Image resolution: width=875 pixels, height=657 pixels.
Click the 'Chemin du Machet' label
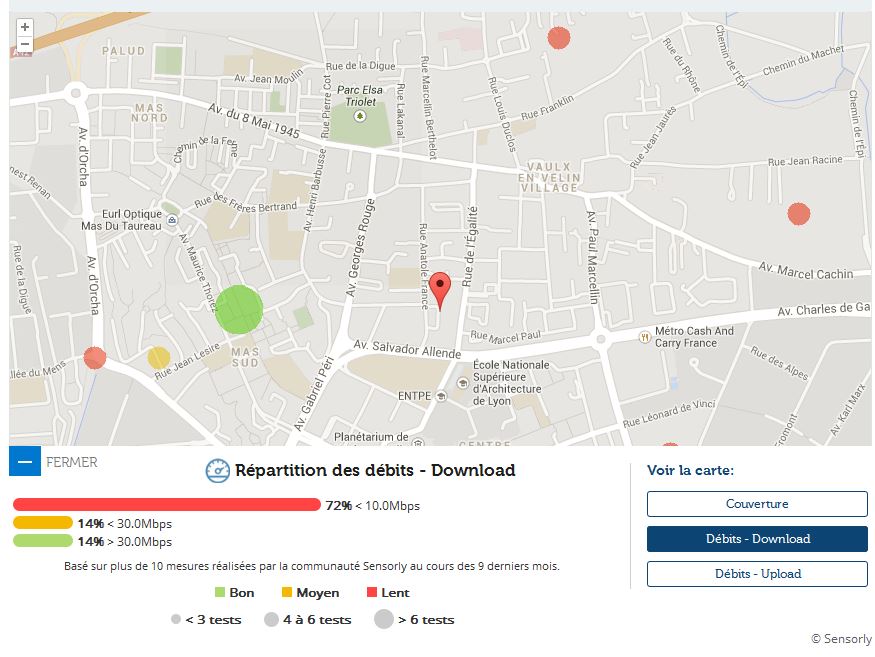(803, 60)
